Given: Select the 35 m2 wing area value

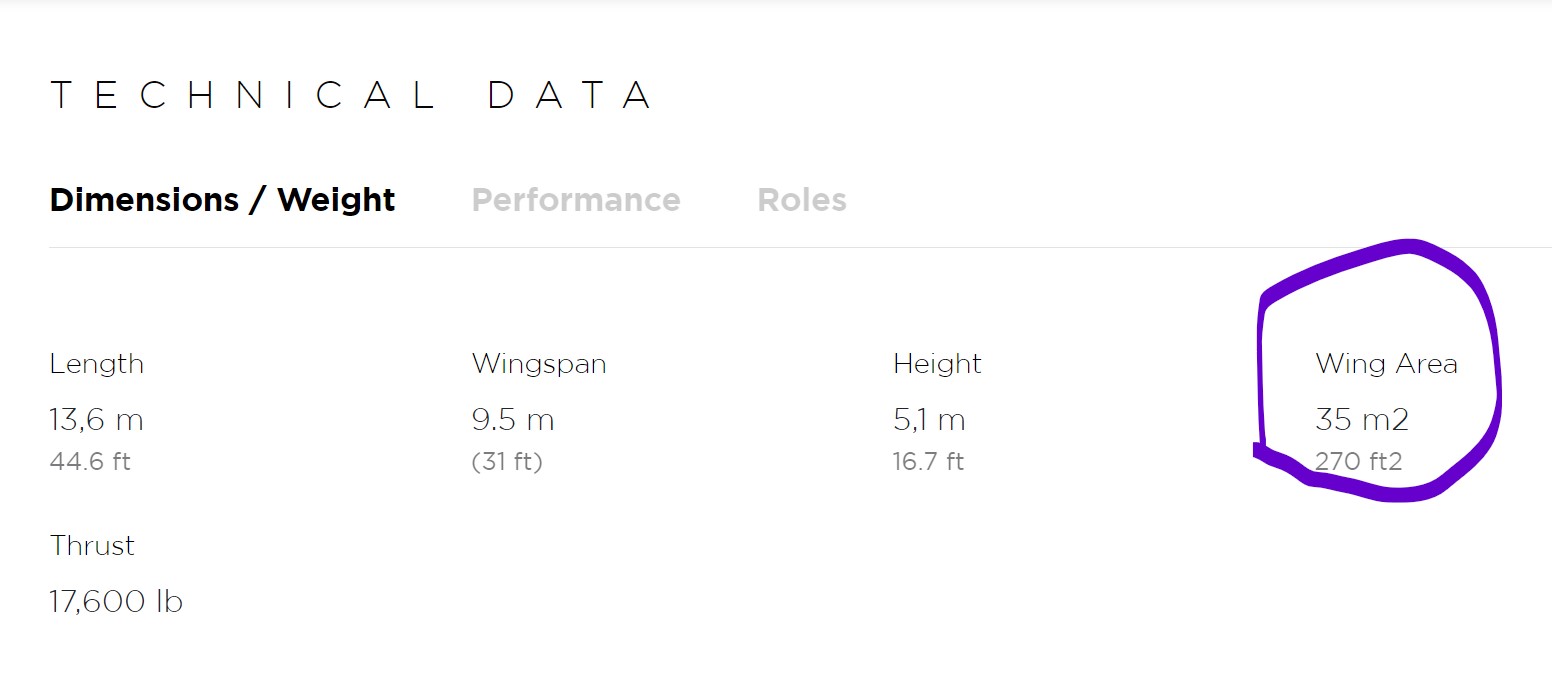Looking at the screenshot, I should [1361, 420].
